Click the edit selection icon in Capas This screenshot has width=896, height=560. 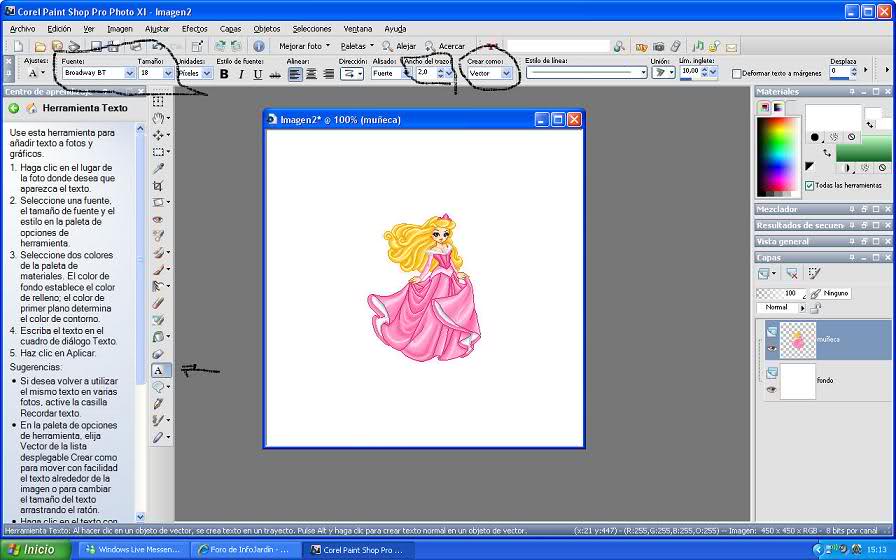pyautogui.click(x=814, y=274)
